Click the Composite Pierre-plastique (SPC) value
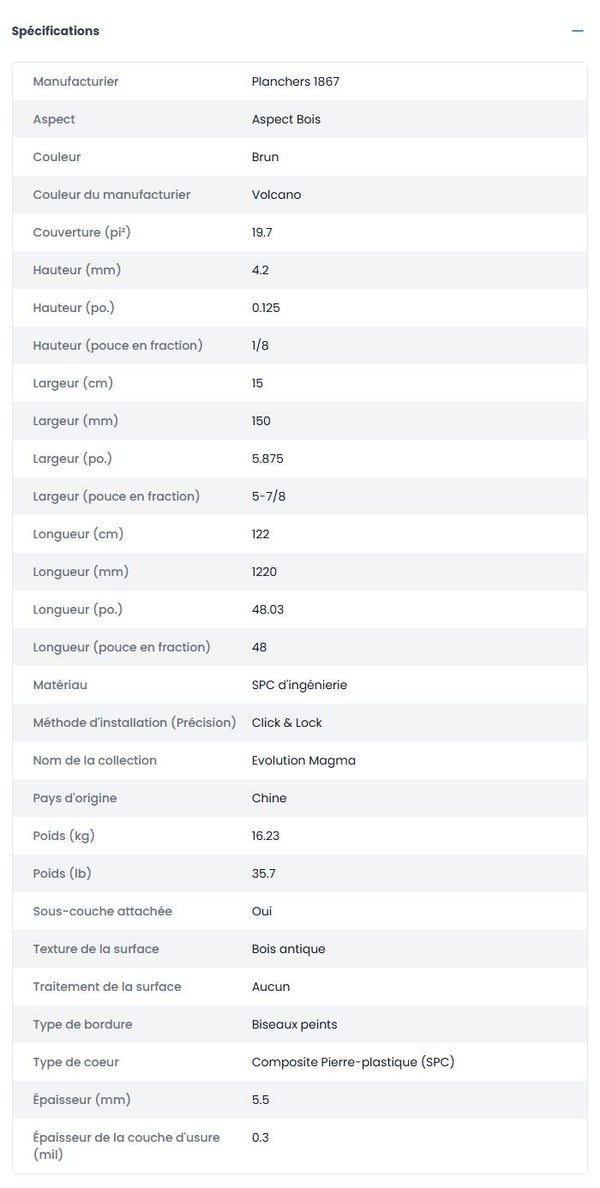The image size is (600, 1188). 353,1062
